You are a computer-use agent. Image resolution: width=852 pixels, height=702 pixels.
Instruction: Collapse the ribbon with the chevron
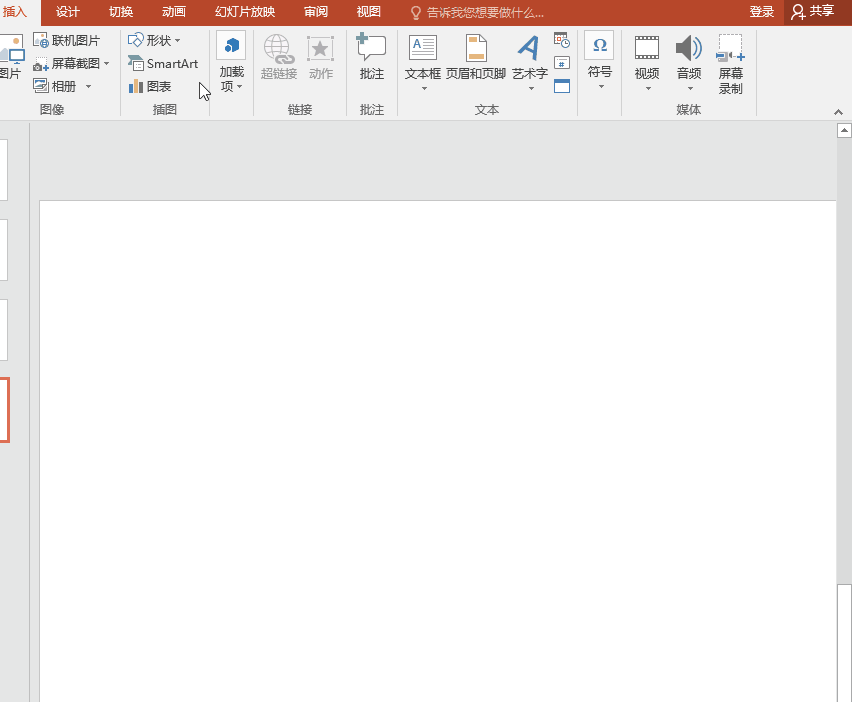[838, 112]
